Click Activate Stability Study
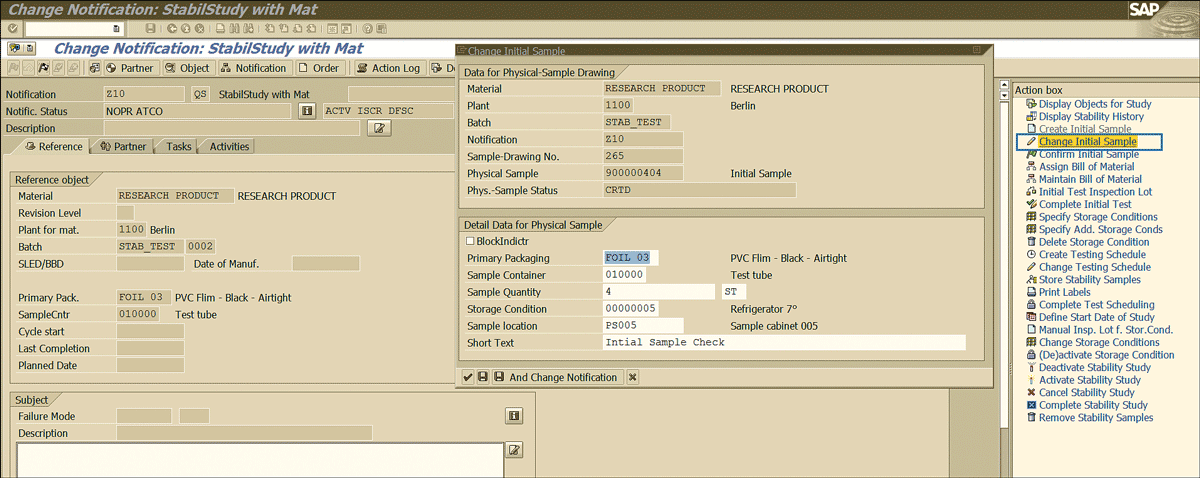This screenshot has height=478, width=1200. [1089, 380]
